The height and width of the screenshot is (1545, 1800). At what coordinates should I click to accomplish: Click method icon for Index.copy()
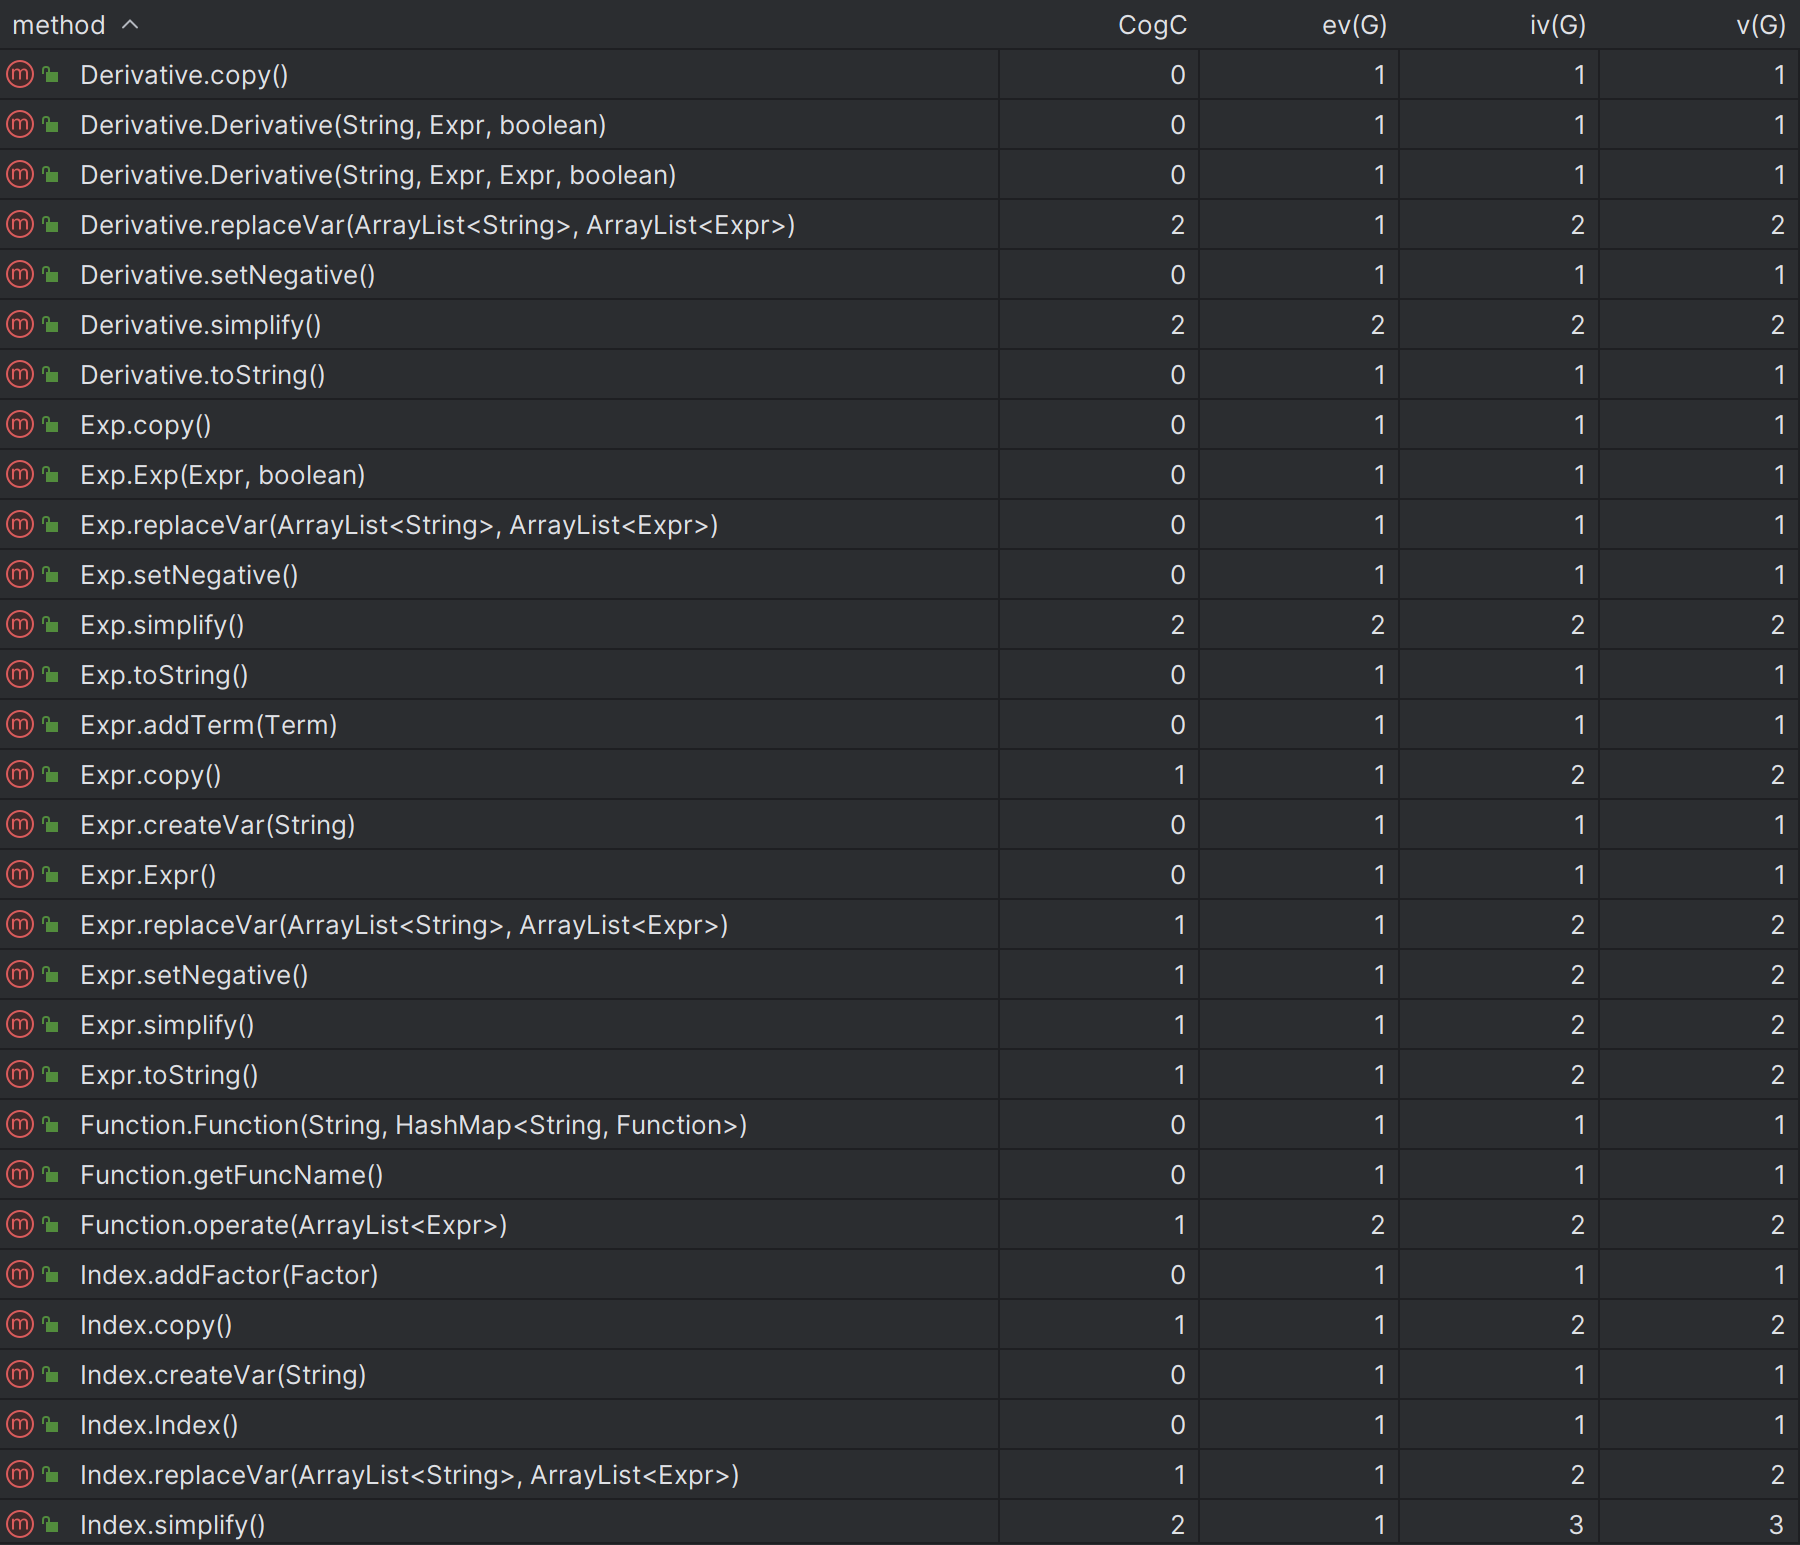20,1324
